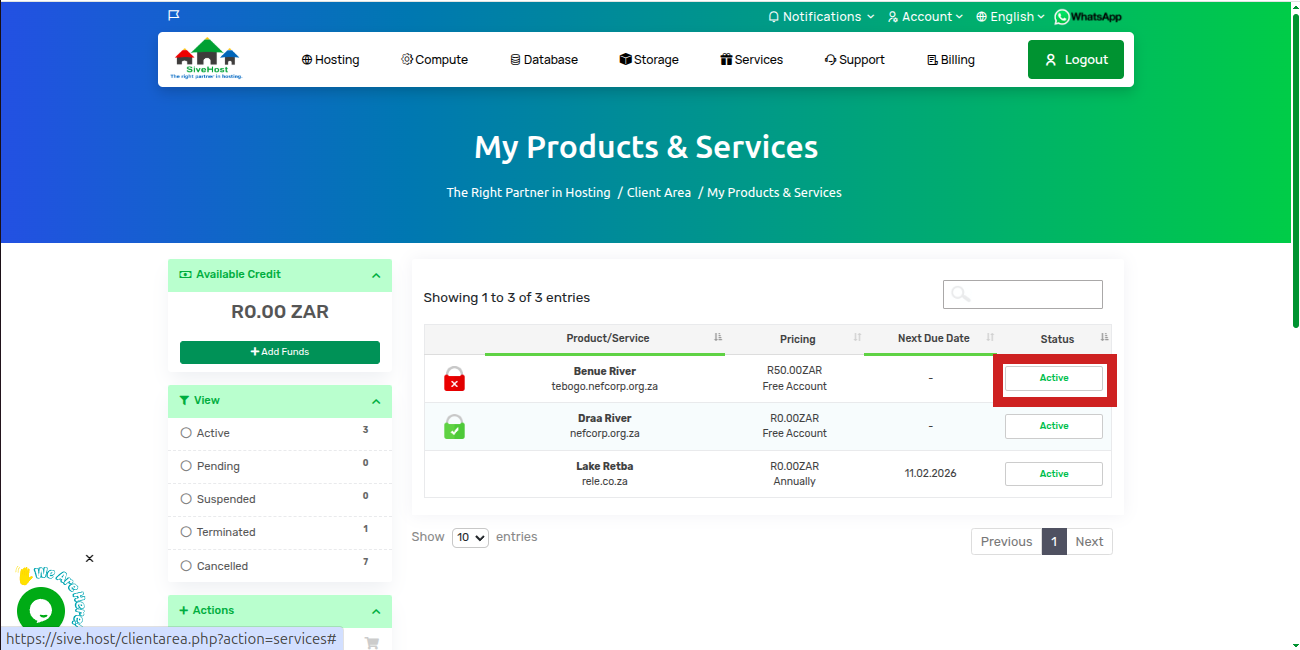Click the green lock icon for Draa River
This screenshot has height=650, width=1300.
point(454,426)
